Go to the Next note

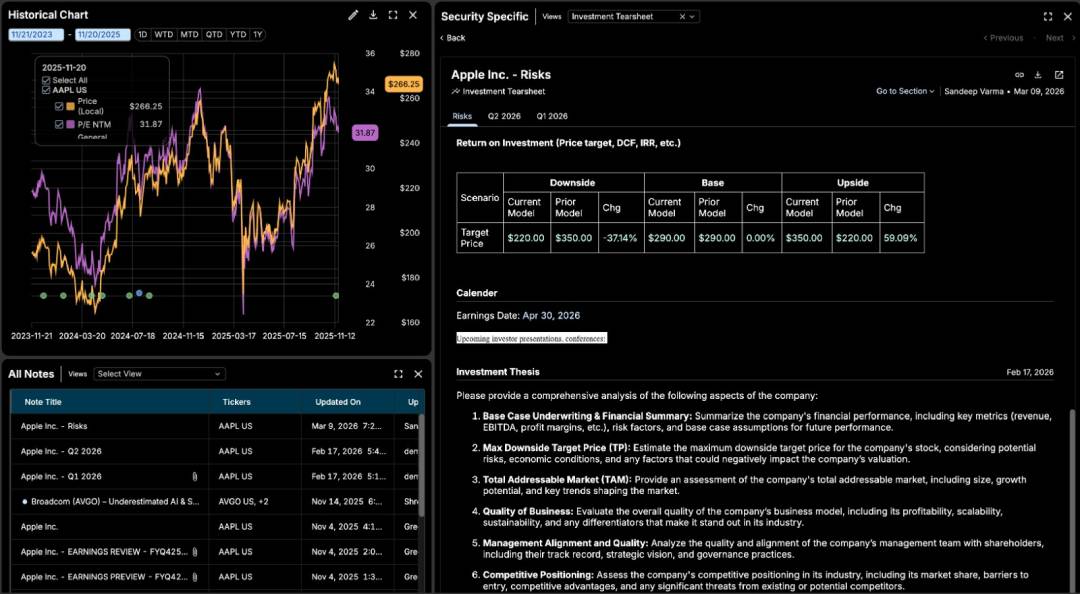1059,38
